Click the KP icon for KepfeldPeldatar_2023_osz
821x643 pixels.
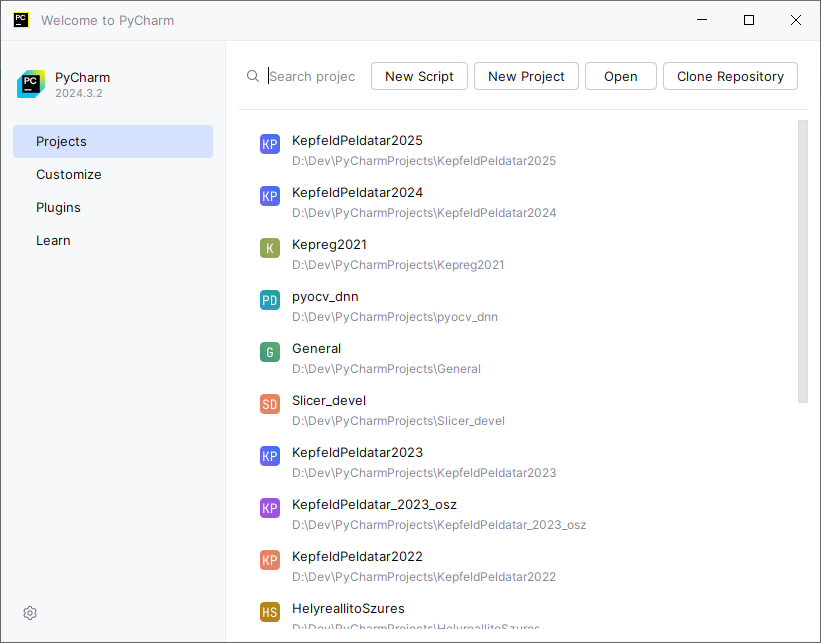point(270,508)
